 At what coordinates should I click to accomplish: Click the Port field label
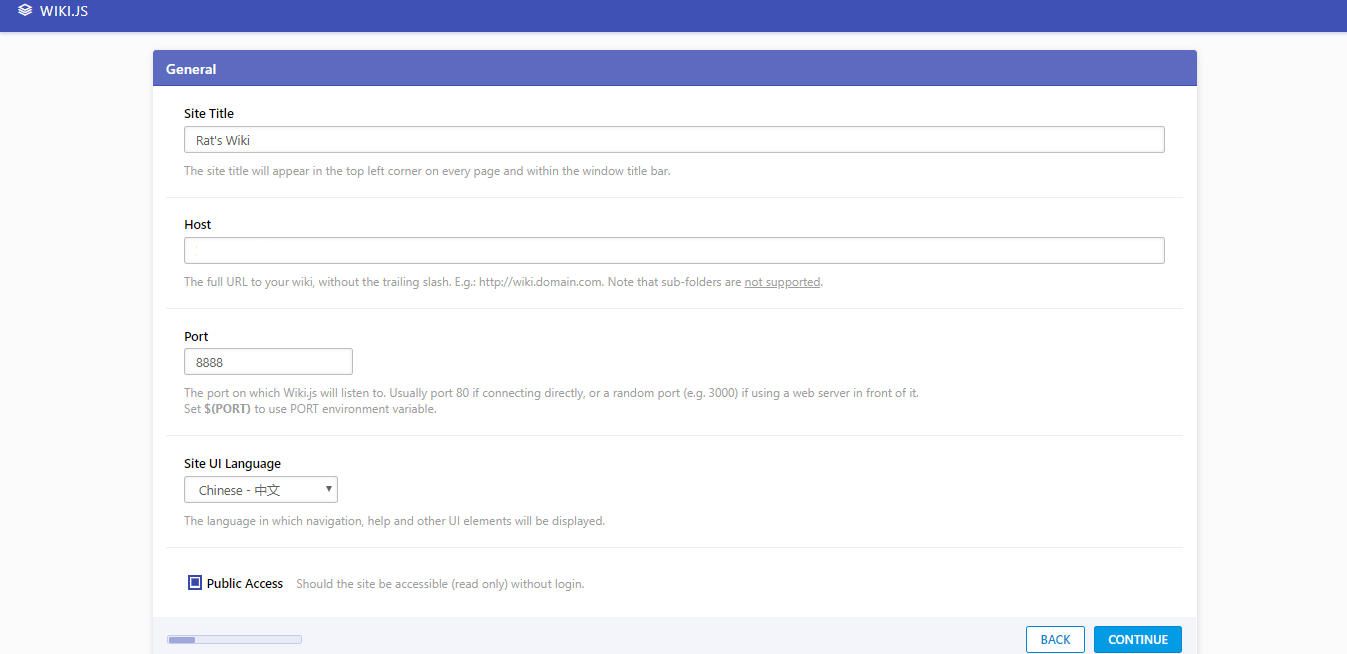pyautogui.click(x=196, y=337)
